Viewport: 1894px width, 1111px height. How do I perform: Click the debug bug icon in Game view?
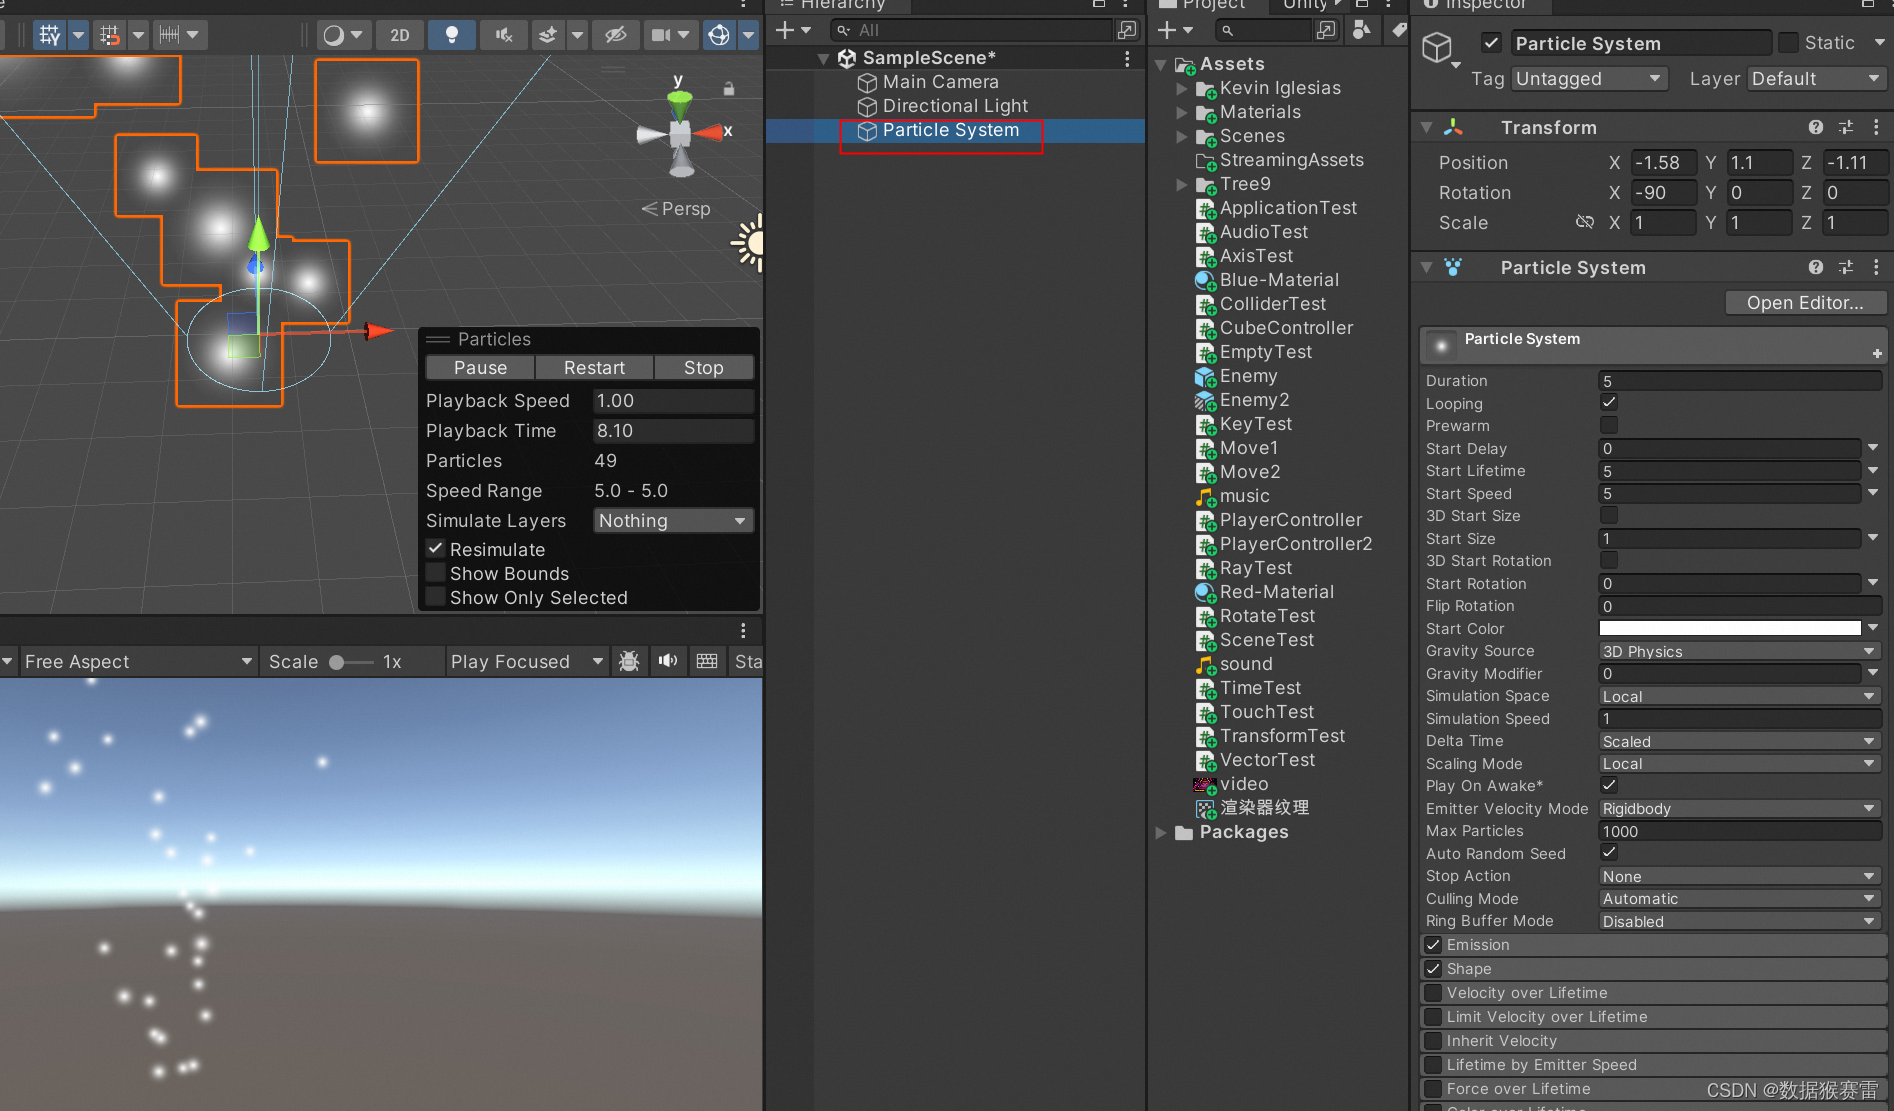pyautogui.click(x=629, y=661)
